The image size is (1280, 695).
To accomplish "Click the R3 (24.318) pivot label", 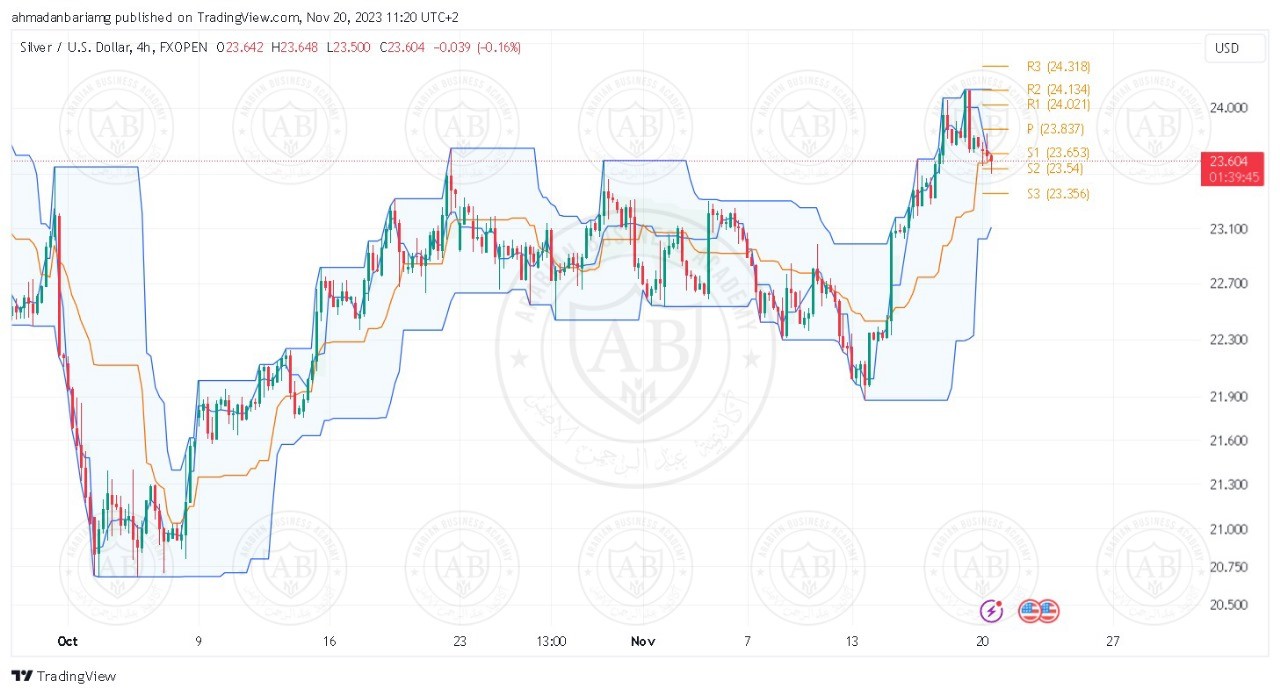I will coord(1058,66).
